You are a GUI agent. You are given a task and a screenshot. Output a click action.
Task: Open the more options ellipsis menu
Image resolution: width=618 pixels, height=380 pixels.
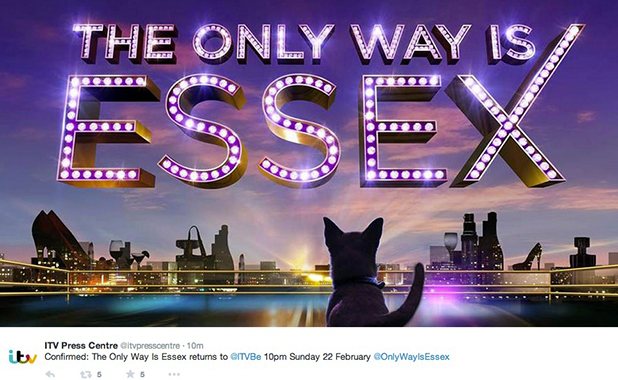pyautogui.click(x=174, y=374)
